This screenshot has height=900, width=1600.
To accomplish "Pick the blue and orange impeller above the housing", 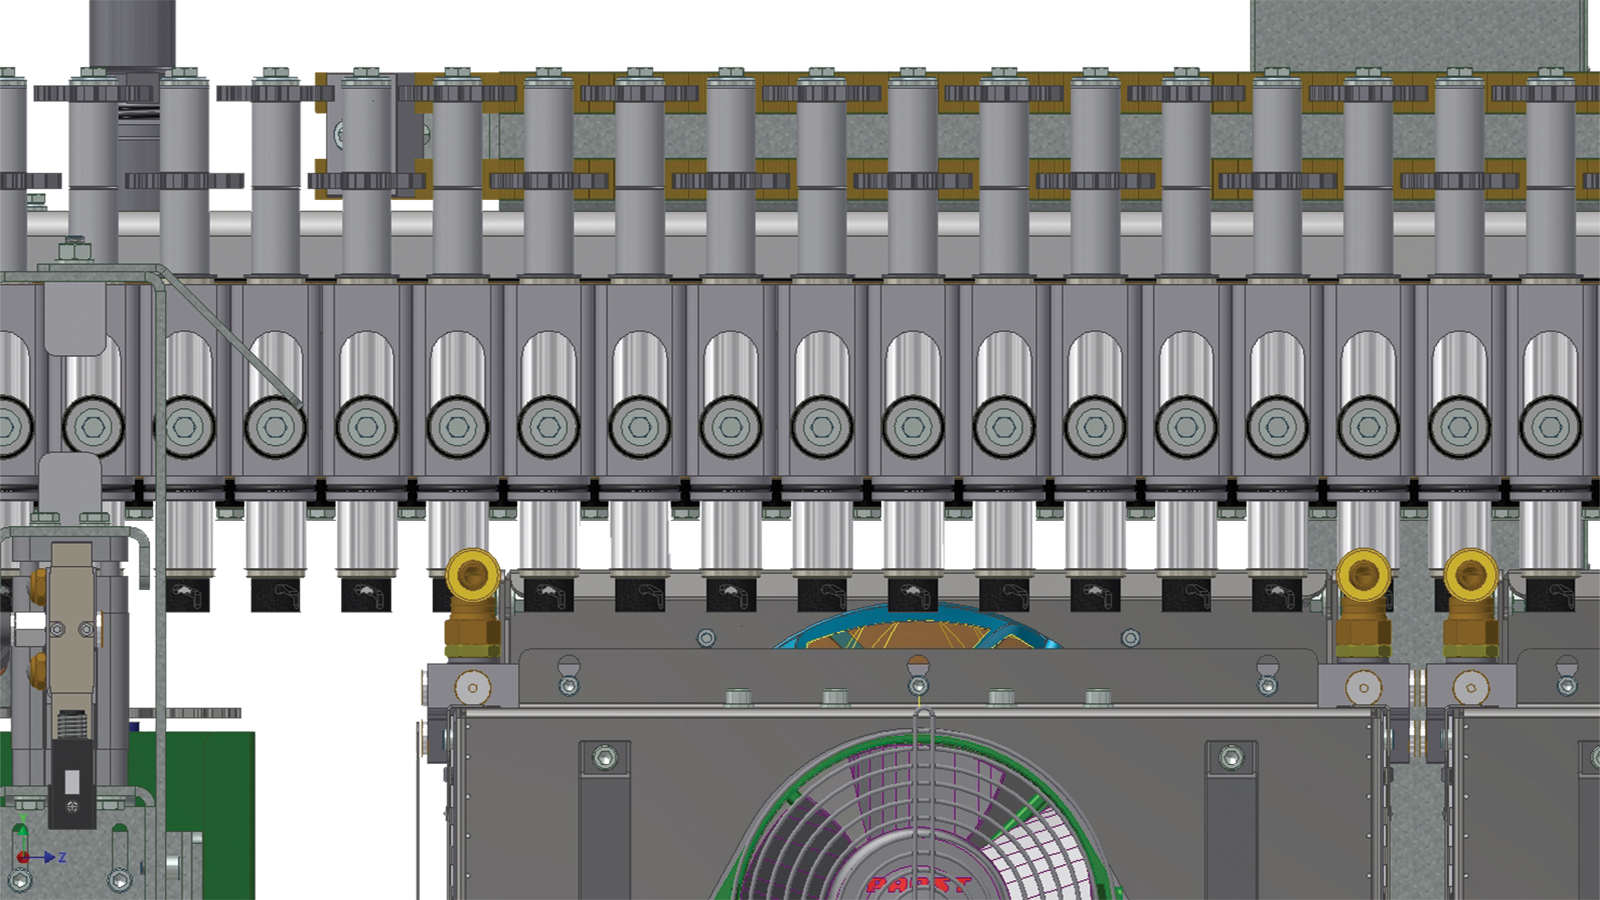I will pyautogui.click(x=918, y=627).
